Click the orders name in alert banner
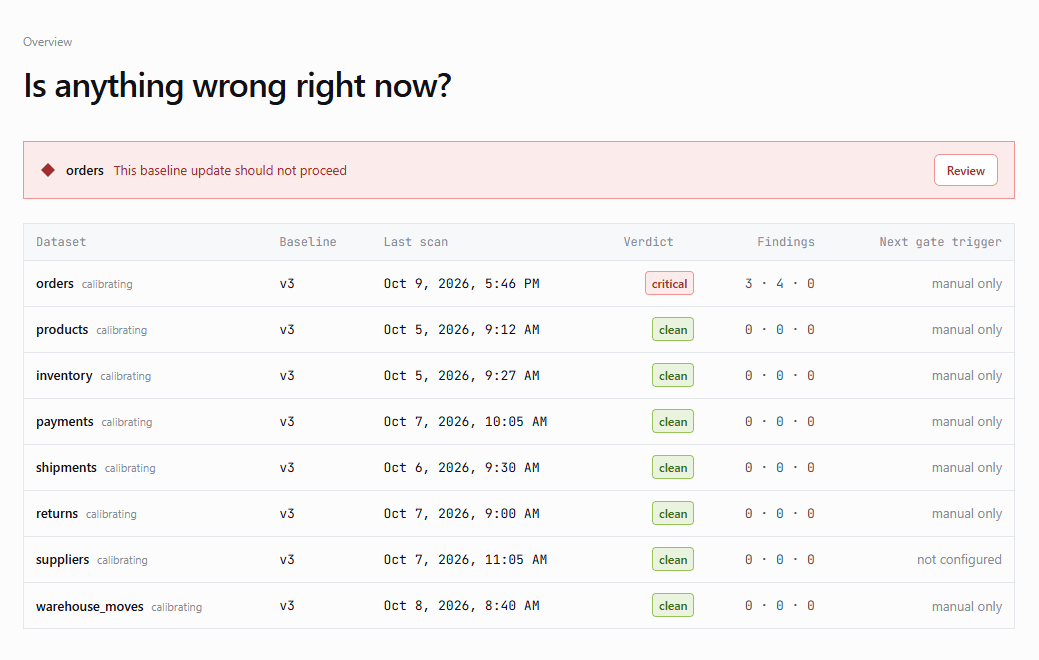This screenshot has width=1039, height=660. click(85, 170)
